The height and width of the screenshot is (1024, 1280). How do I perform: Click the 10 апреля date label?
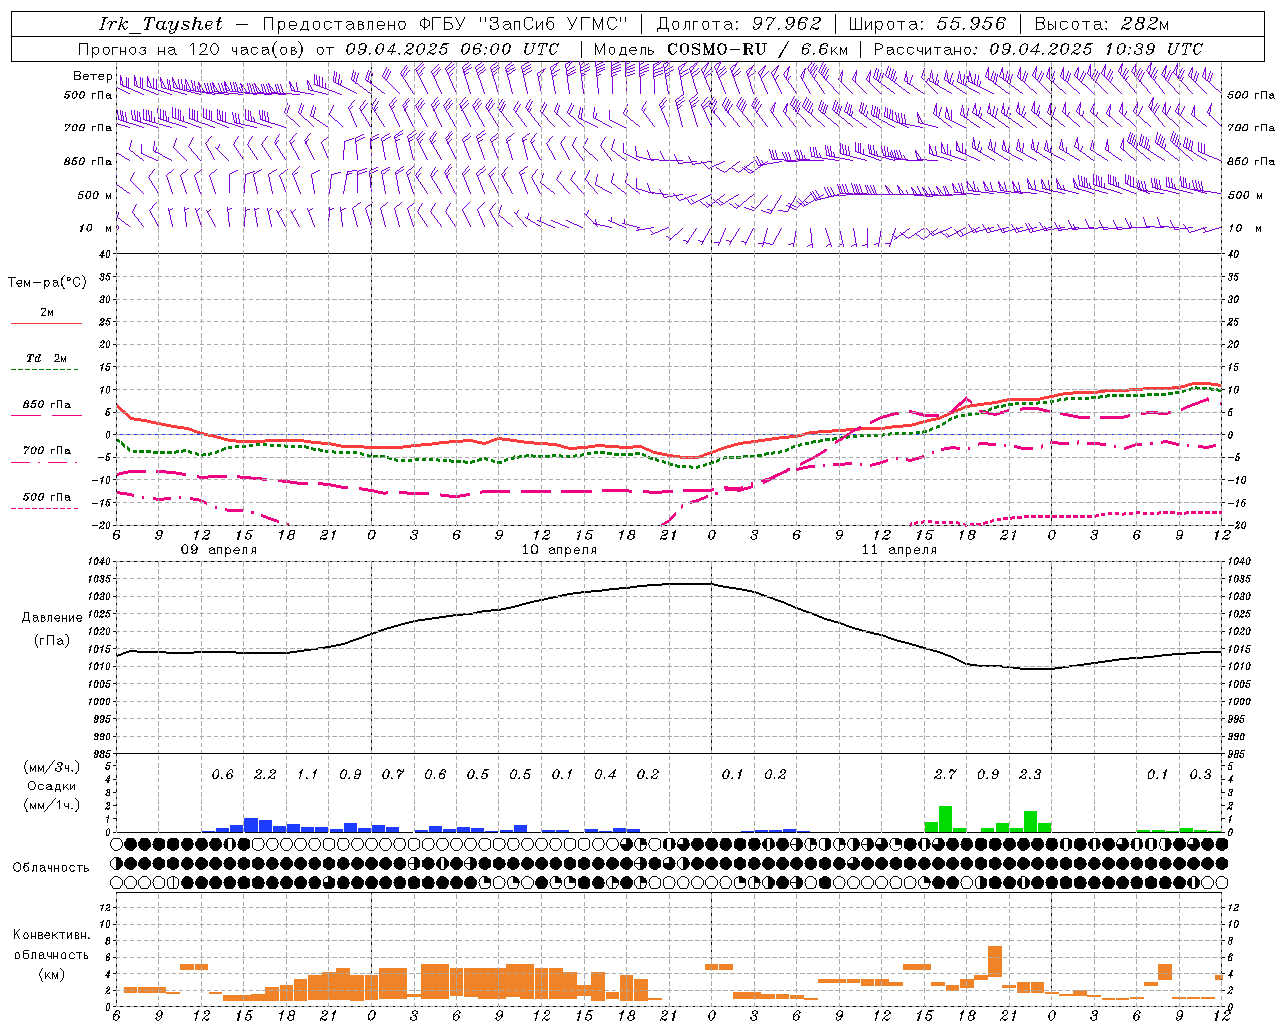click(x=559, y=550)
